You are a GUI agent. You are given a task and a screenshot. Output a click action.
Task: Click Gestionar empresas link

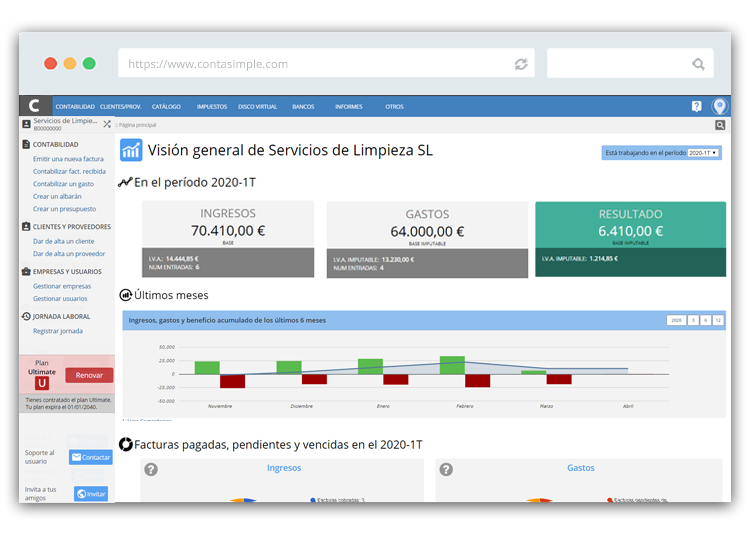point(62,286)
